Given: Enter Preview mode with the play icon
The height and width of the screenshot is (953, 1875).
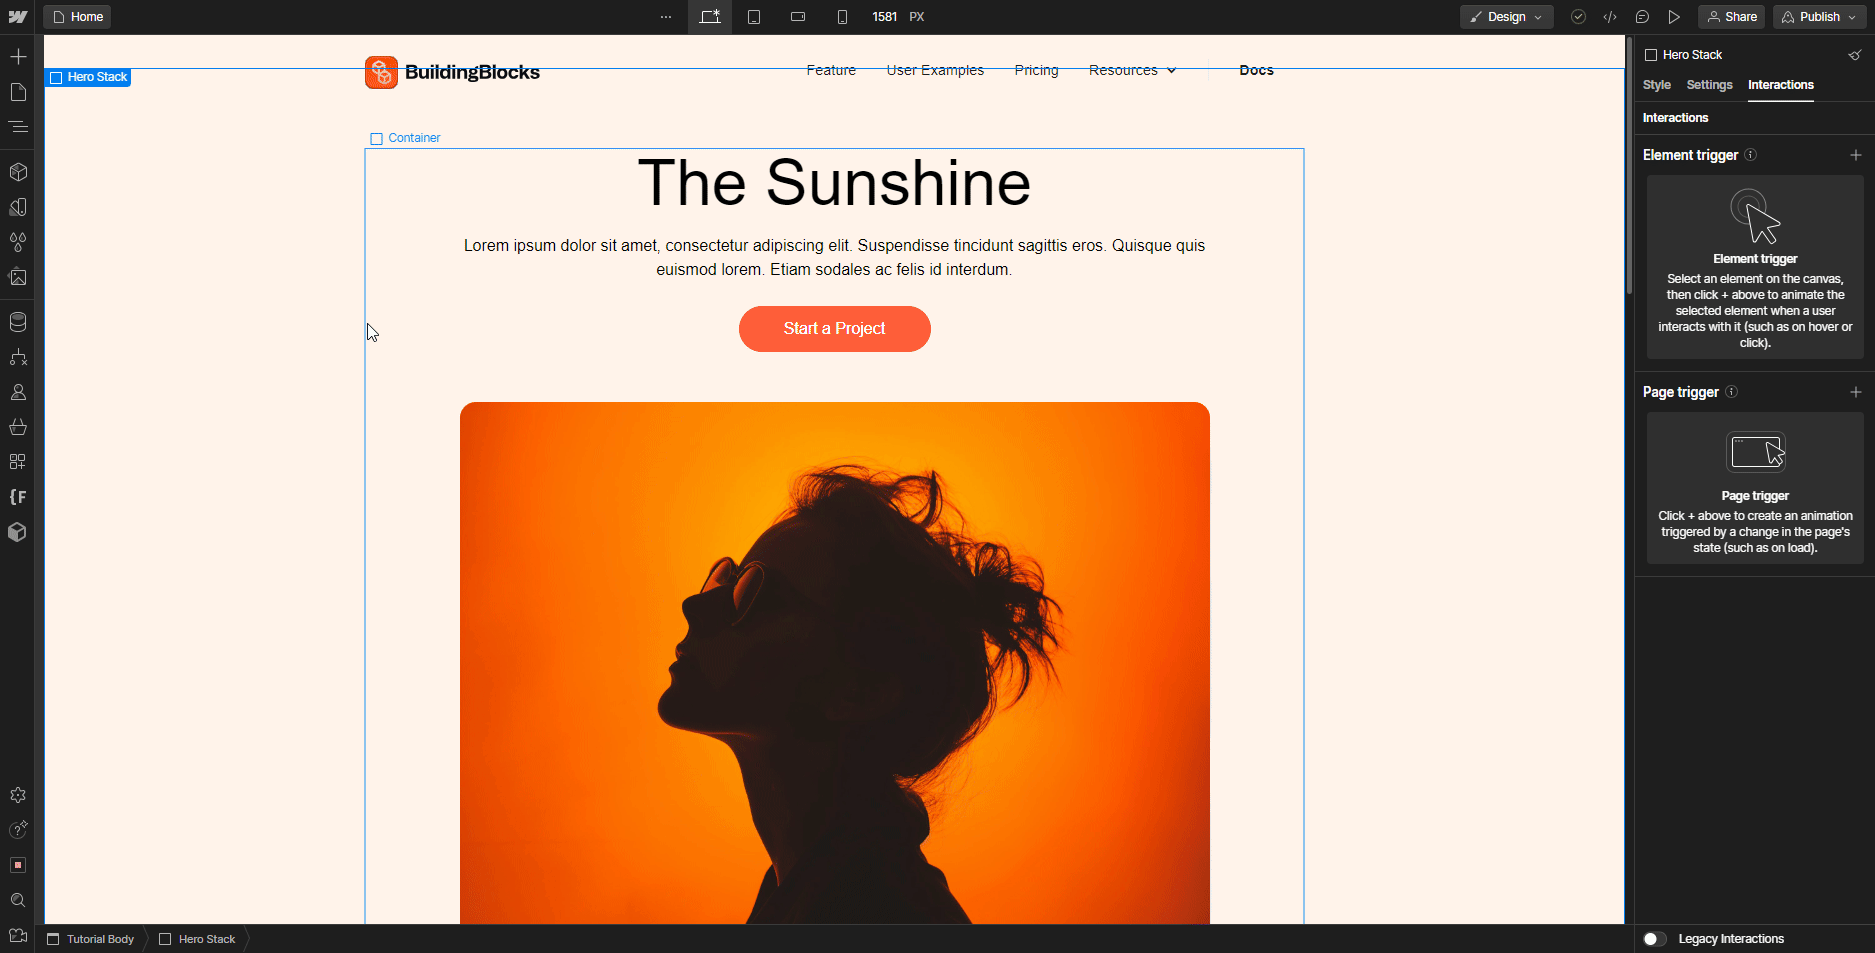Looking at the screenshot, I should 1675,17.
